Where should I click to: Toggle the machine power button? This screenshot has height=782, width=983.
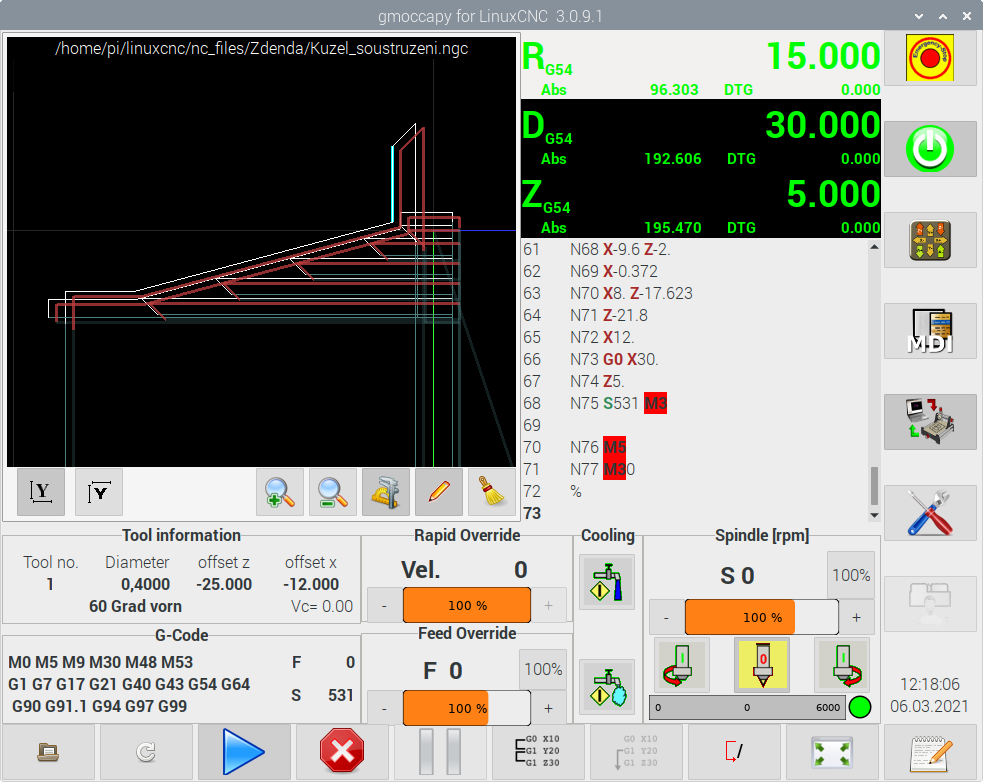pos(929,150)
